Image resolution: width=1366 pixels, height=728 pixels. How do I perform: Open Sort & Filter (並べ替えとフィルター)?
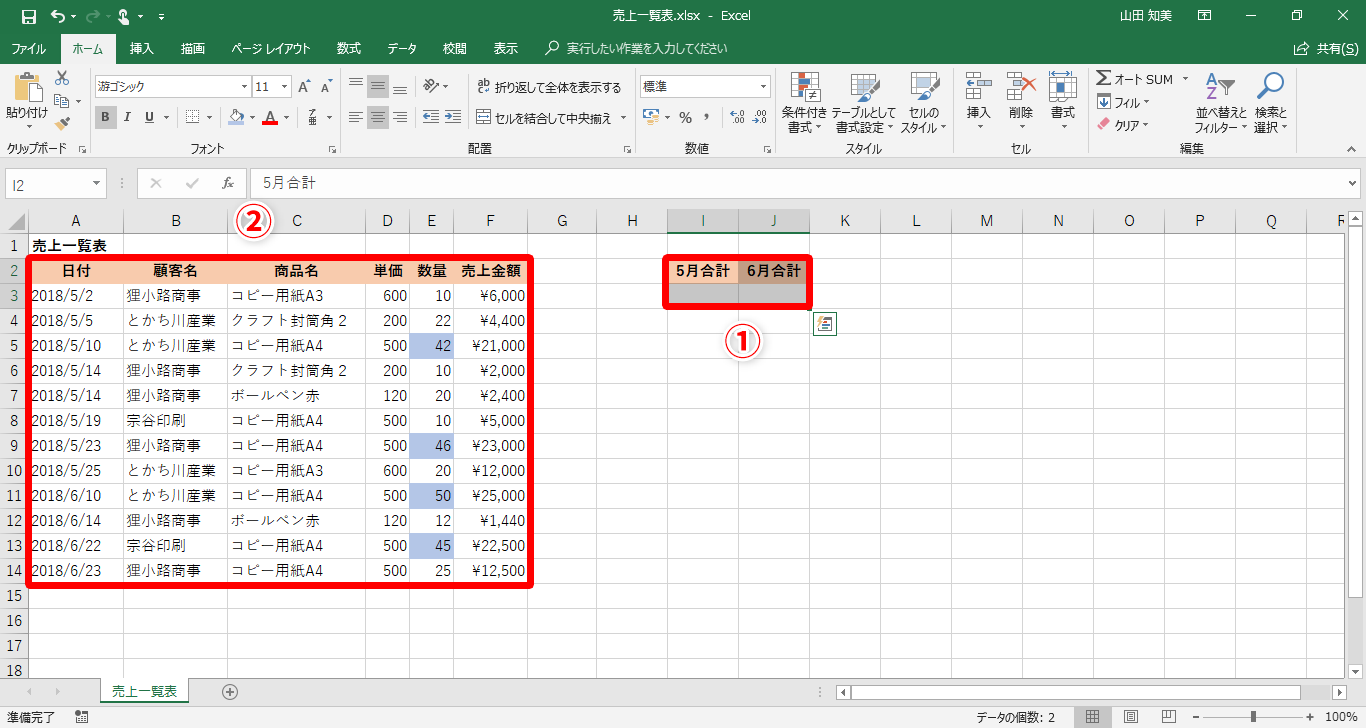pyautogui.click(x=1221, y=102)
